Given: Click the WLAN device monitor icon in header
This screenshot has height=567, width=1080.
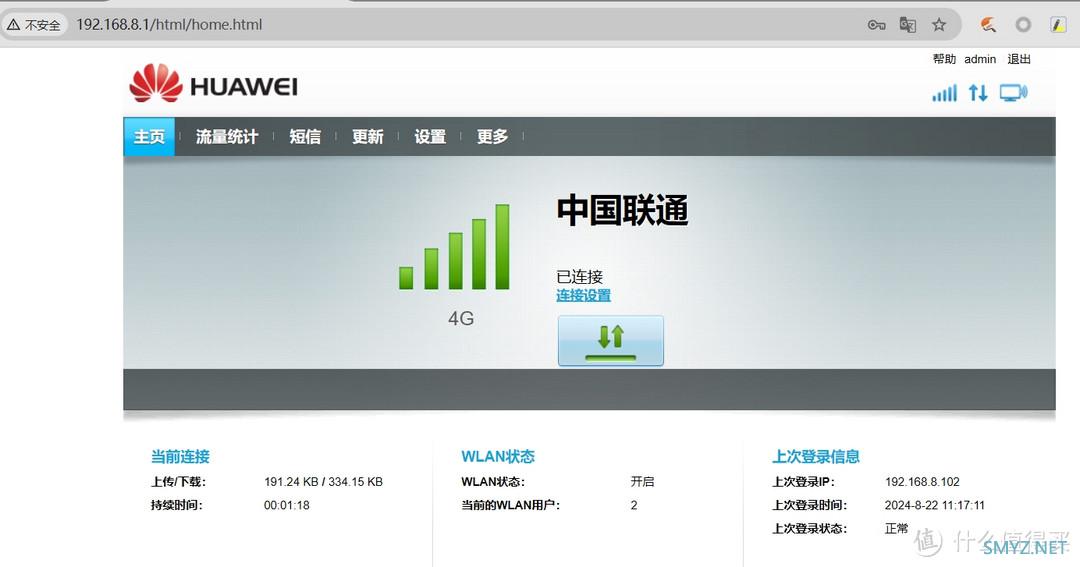Looking at the screenshot, I should click(x=1013, y=93).
